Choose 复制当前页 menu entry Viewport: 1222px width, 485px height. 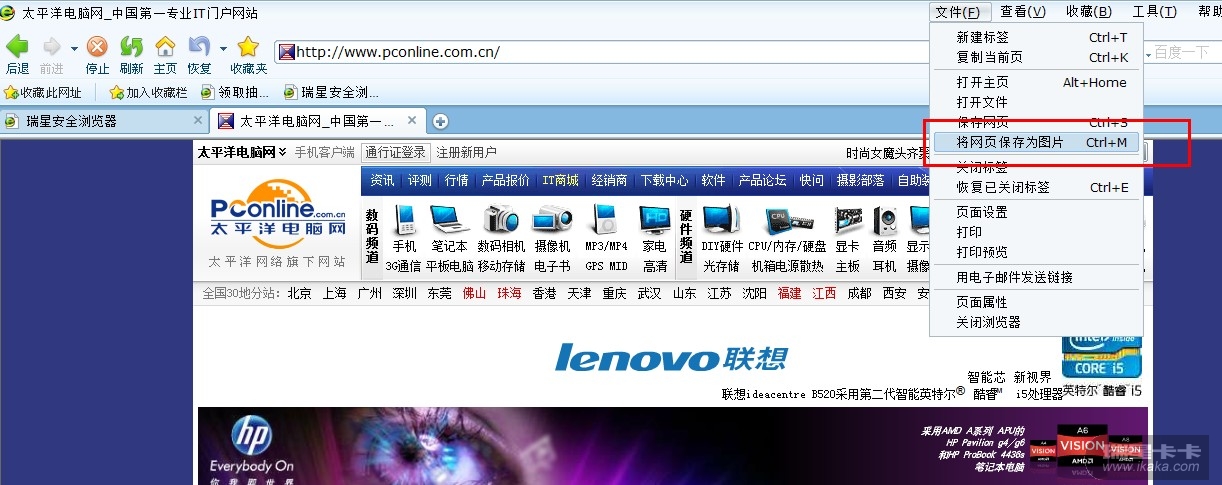pos(1036,58)
